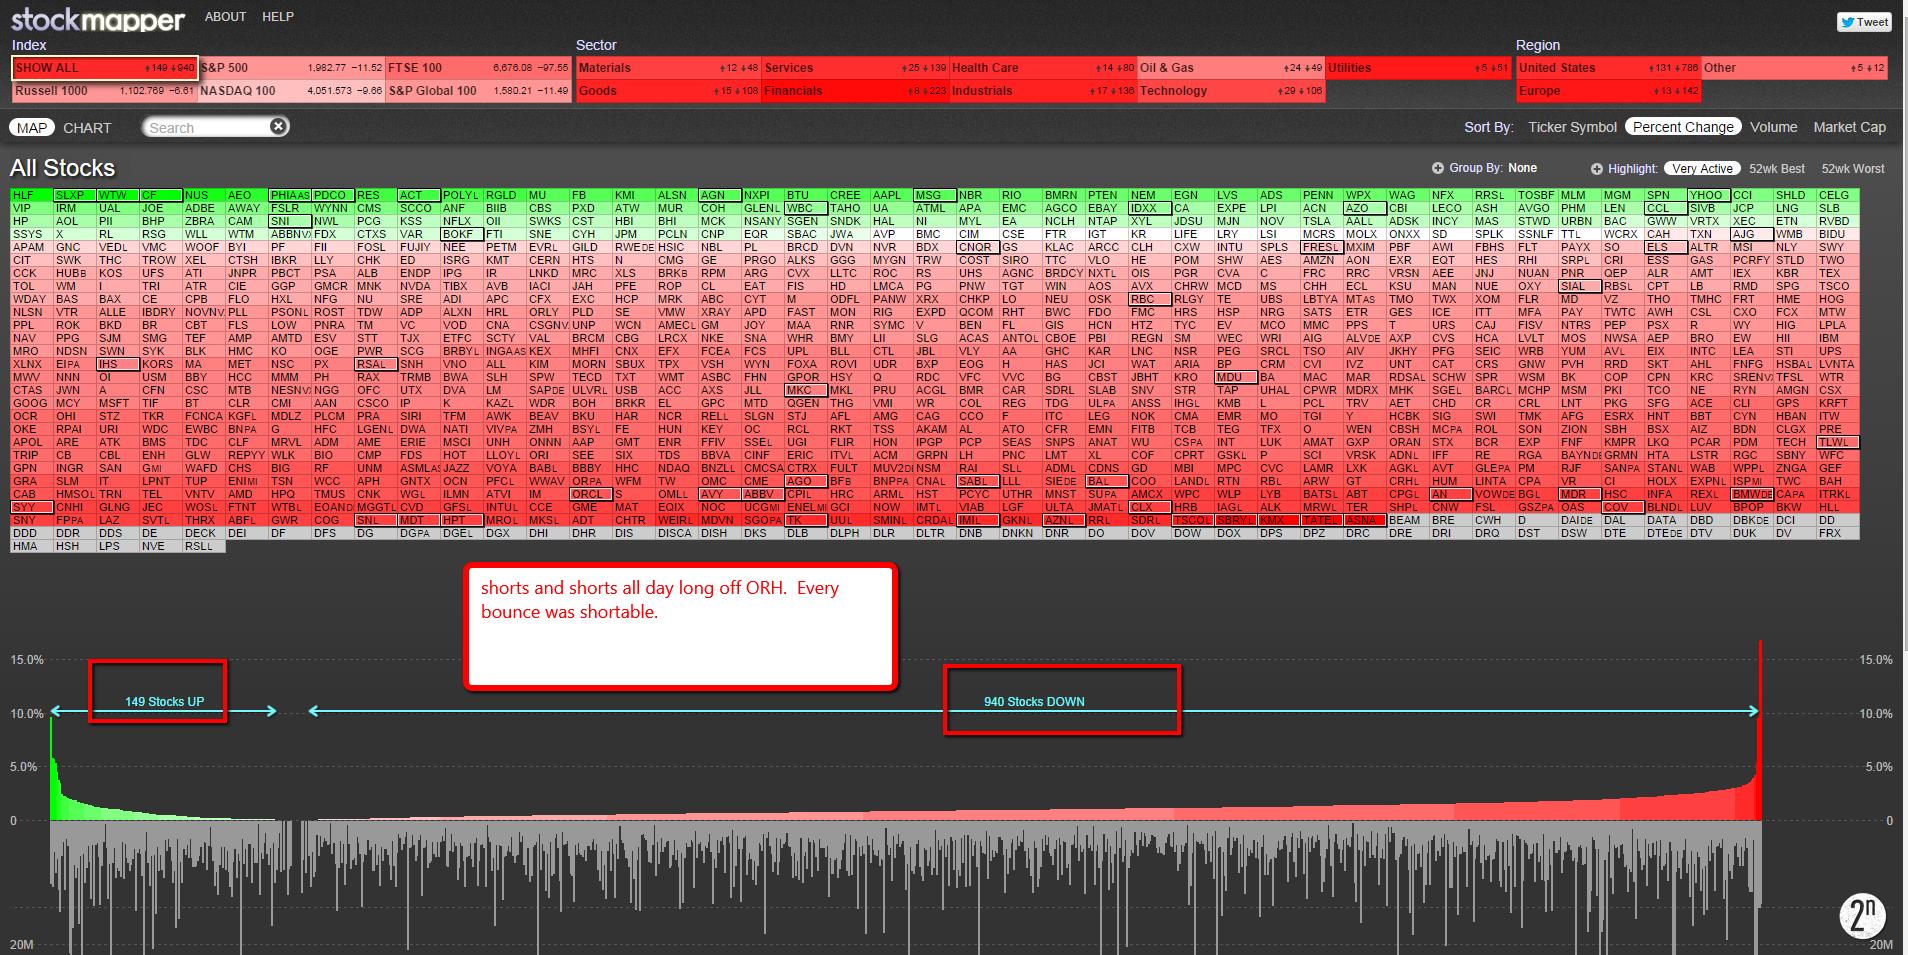Select the FTSE 100 index
Viewport: 1908px width, 955px height.
(x=478, y=68)
